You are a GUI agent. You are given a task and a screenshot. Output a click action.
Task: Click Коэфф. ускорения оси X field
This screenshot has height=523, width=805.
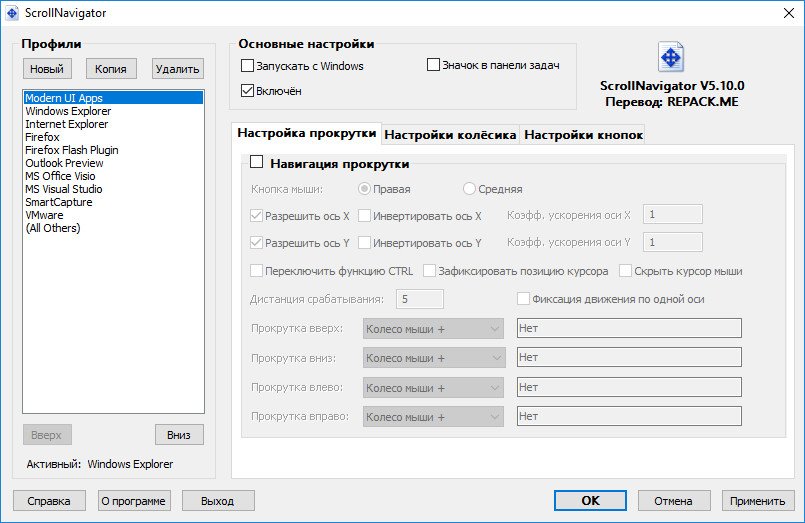click(673, 215)
